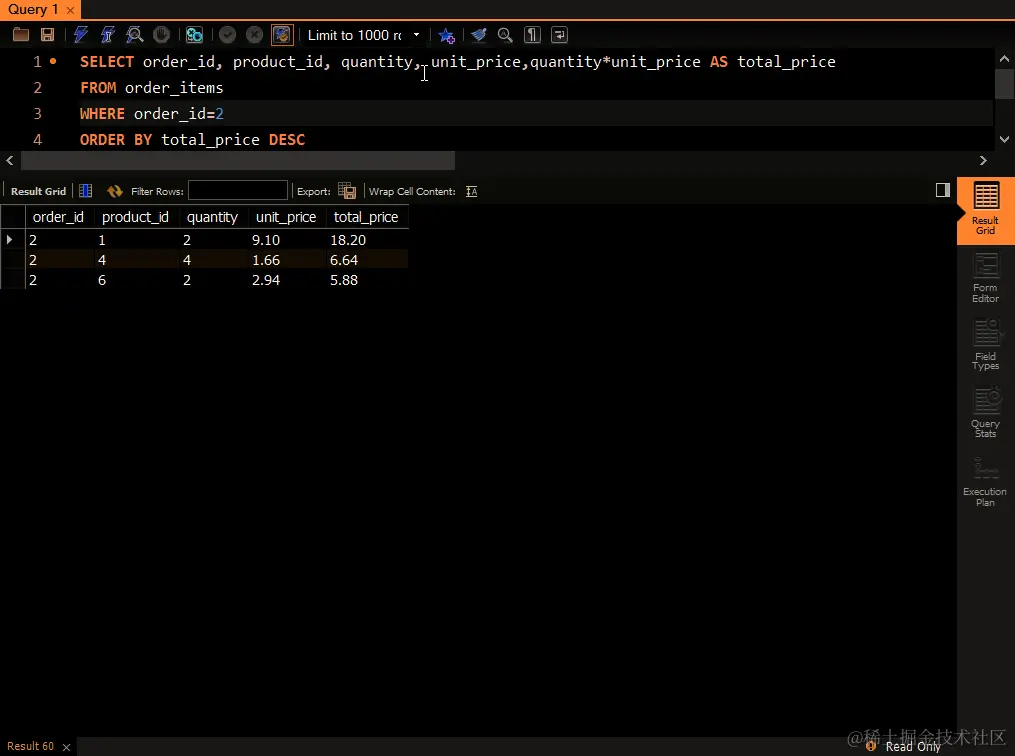Click the WHERE order_id=2 line
1015x756 pixels.
pyautogui.click(x=151, y=114)
